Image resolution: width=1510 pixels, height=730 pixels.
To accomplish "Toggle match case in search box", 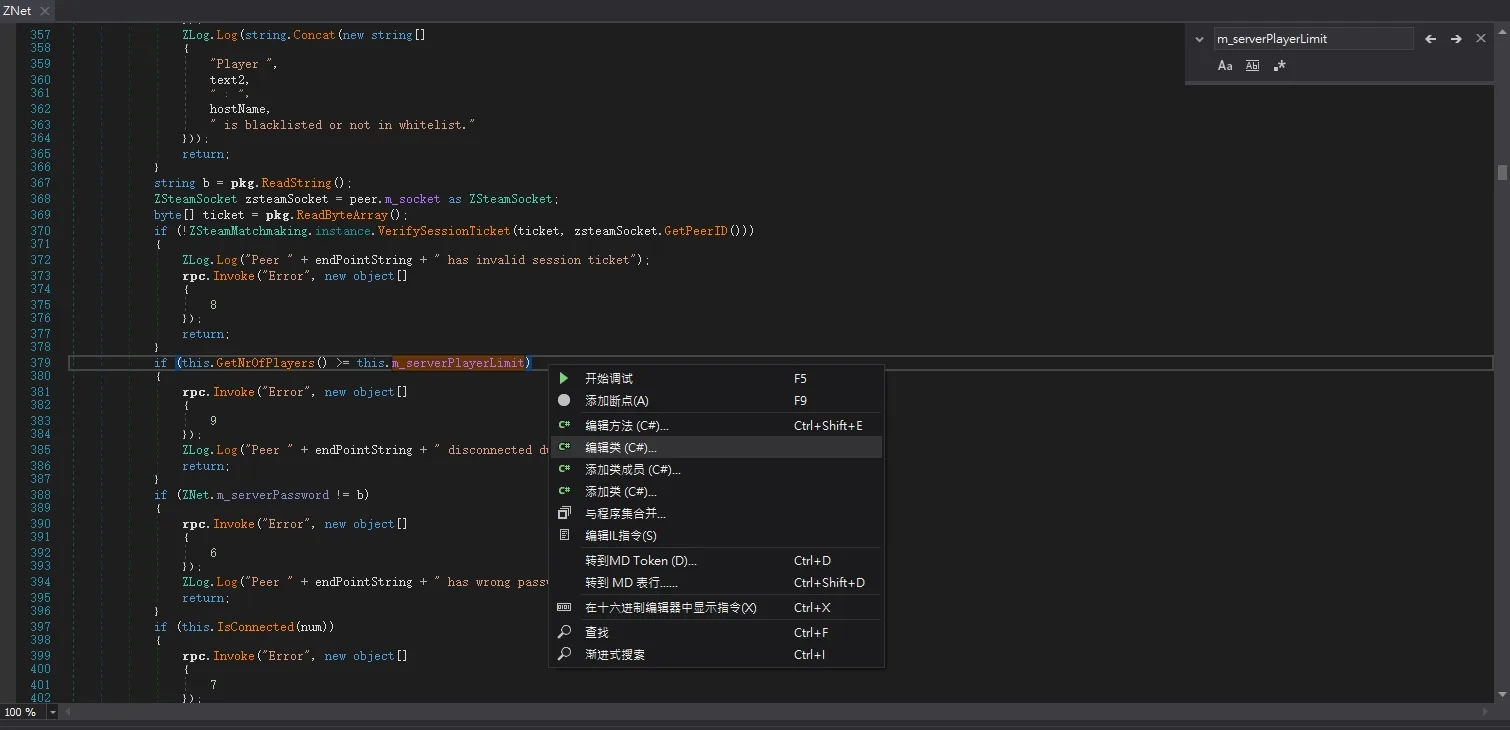I will coord(1225,65).
